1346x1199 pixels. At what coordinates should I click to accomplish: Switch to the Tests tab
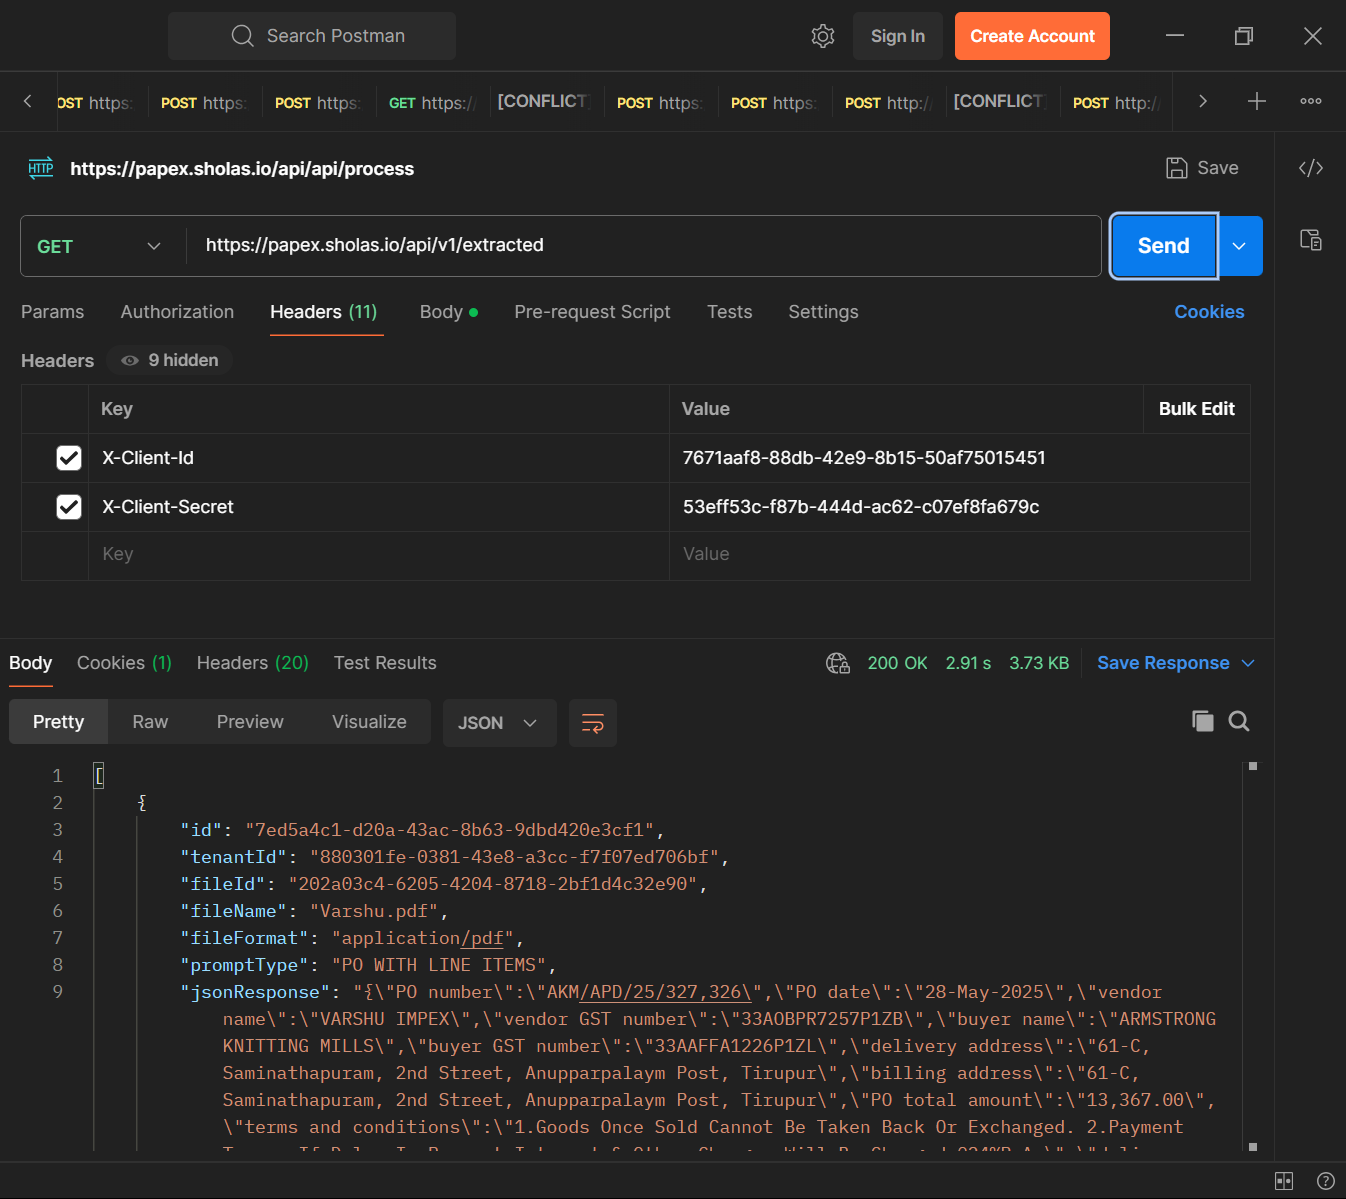coord(729,312)
